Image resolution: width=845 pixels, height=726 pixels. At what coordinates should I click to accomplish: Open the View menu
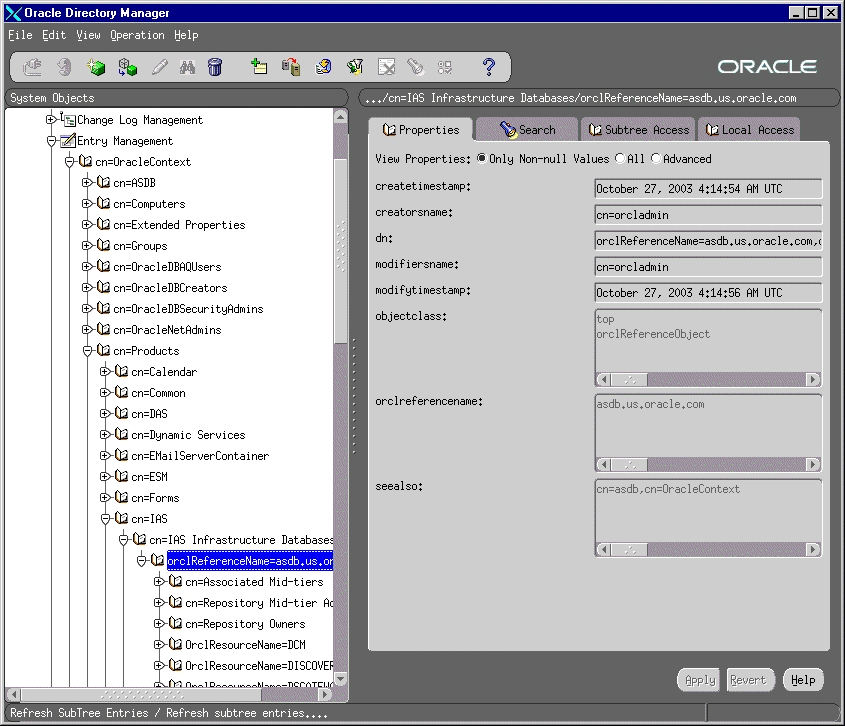88,35
